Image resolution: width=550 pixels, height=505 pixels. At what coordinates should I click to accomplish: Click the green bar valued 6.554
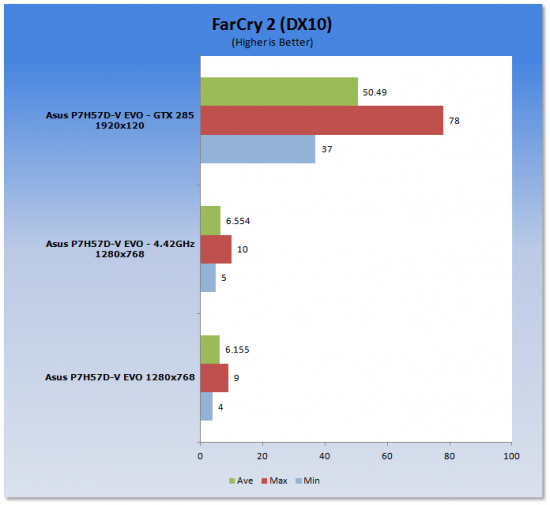210,221
